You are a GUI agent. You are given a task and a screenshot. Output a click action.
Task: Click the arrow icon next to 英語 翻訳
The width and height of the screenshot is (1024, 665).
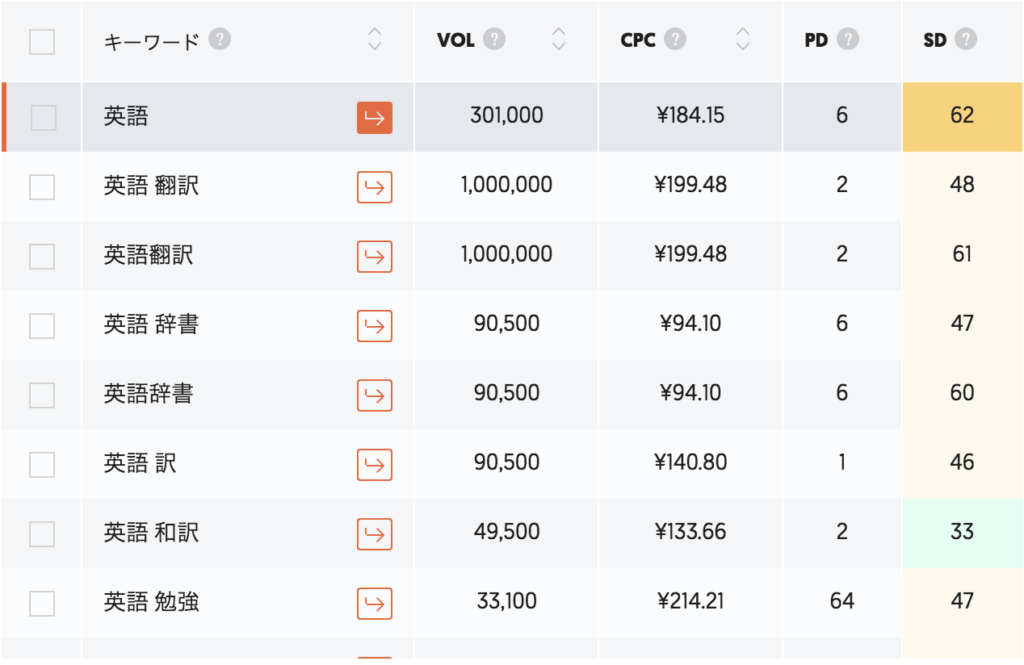point(374,187)
